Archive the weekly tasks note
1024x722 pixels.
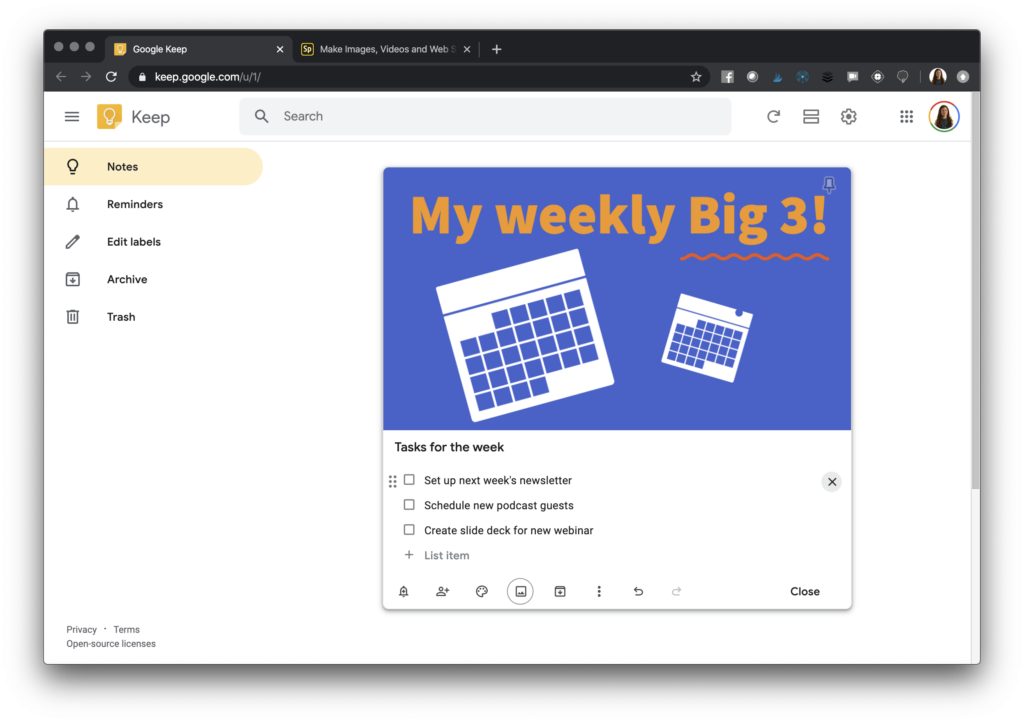click(559, 591)
